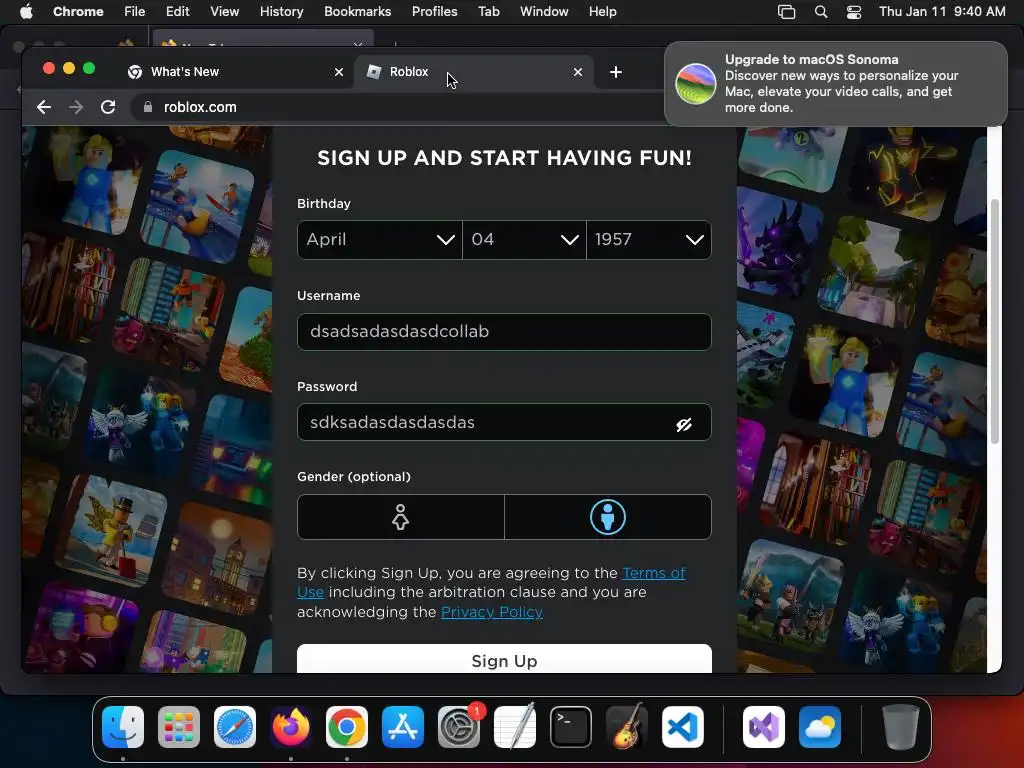Screen dimensions: 1024x768
Task: Click the Username input field
Action: [504, 332]
